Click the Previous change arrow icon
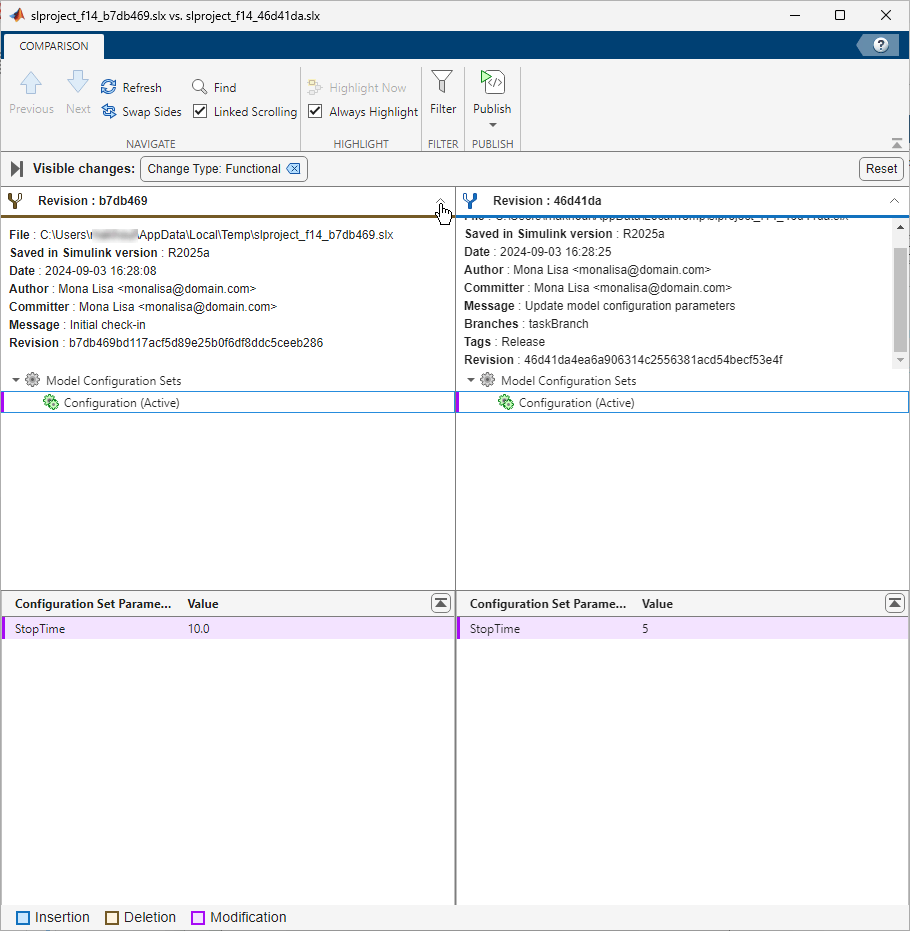The width and height of the screenshot is (910, 931). 31,83
